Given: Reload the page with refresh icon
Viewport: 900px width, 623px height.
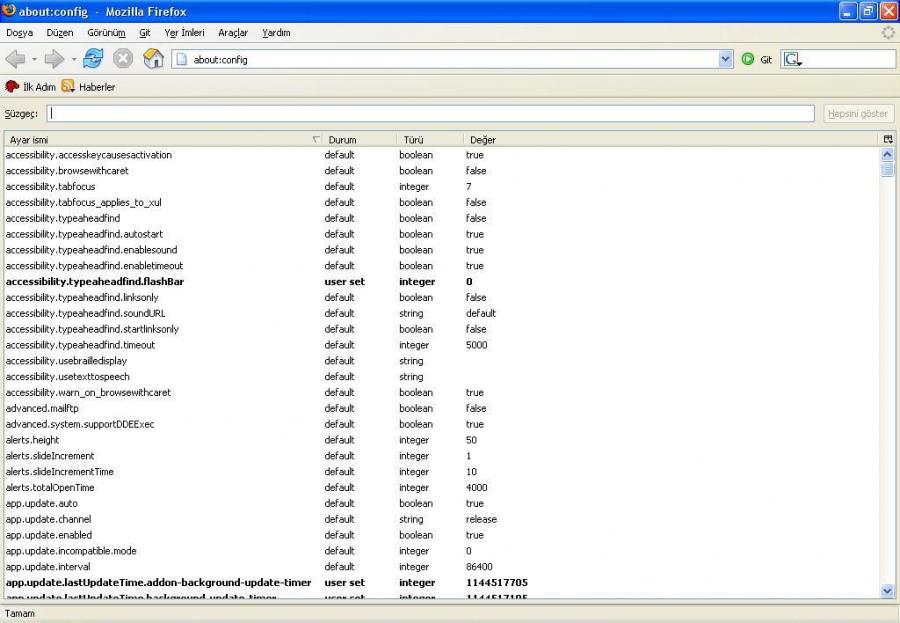Looking at the screenshot, I should [x=93, y=59].
